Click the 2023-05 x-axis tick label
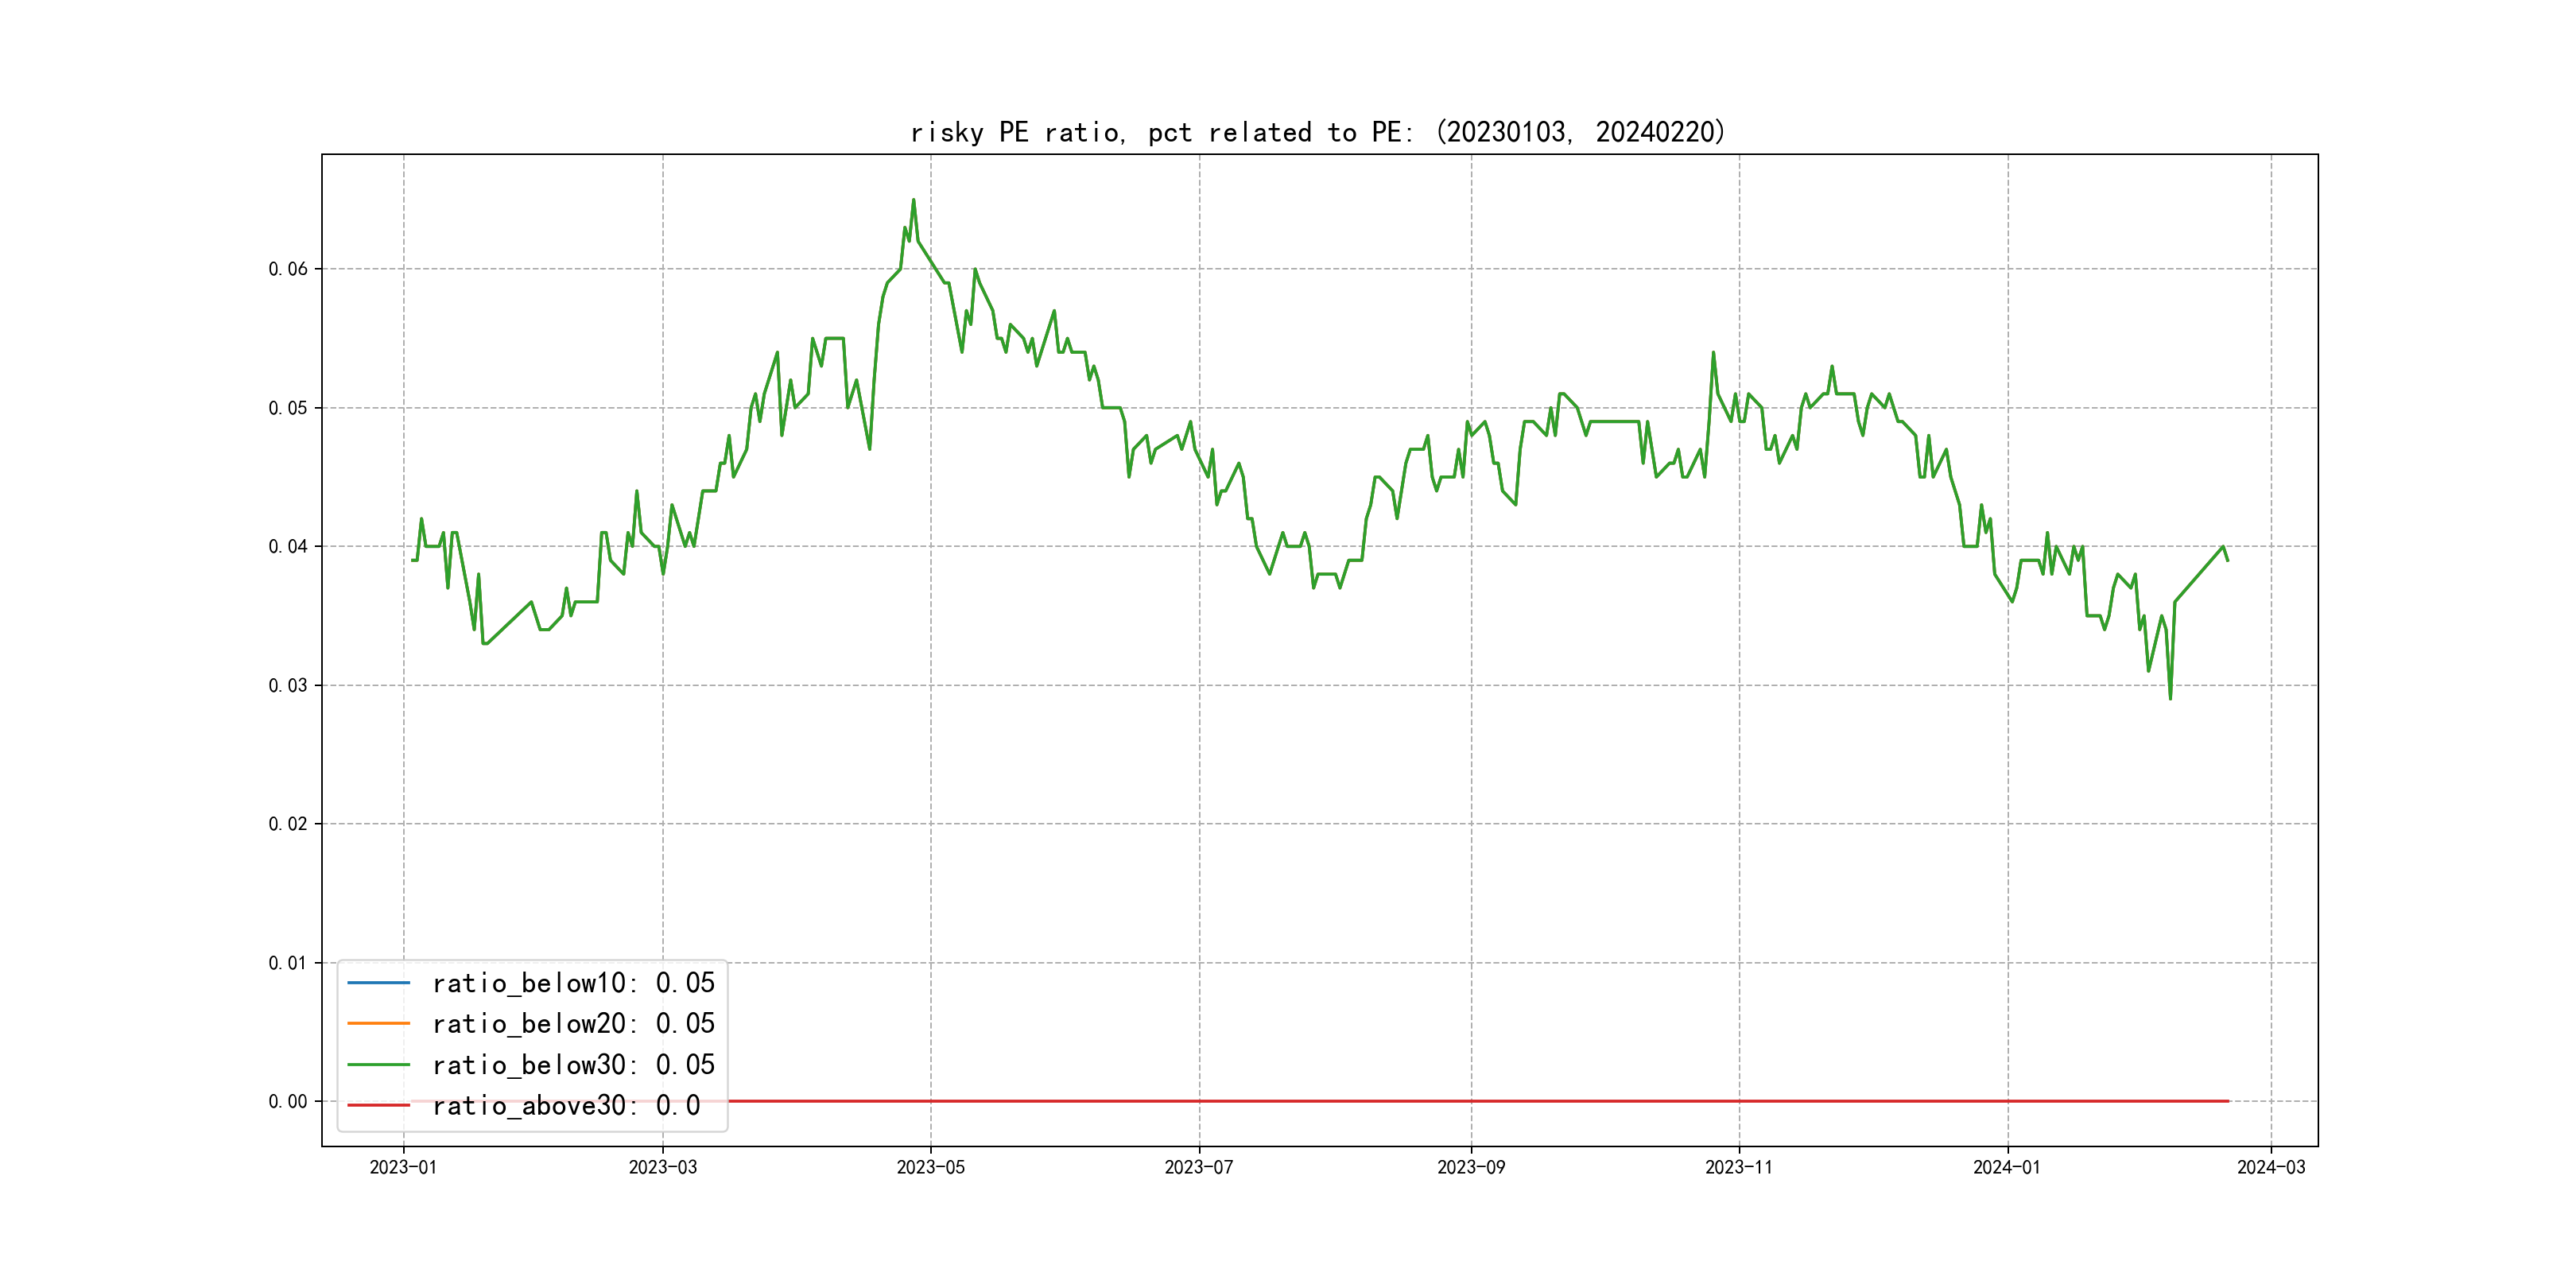 930,1167
